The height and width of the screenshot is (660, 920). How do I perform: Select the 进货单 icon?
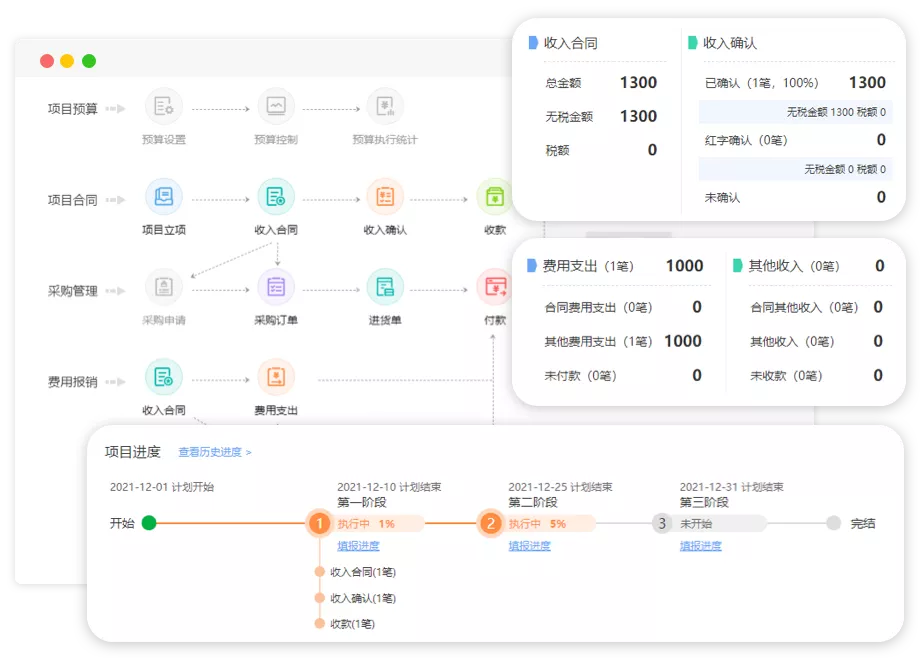click(x=385, y=287)
